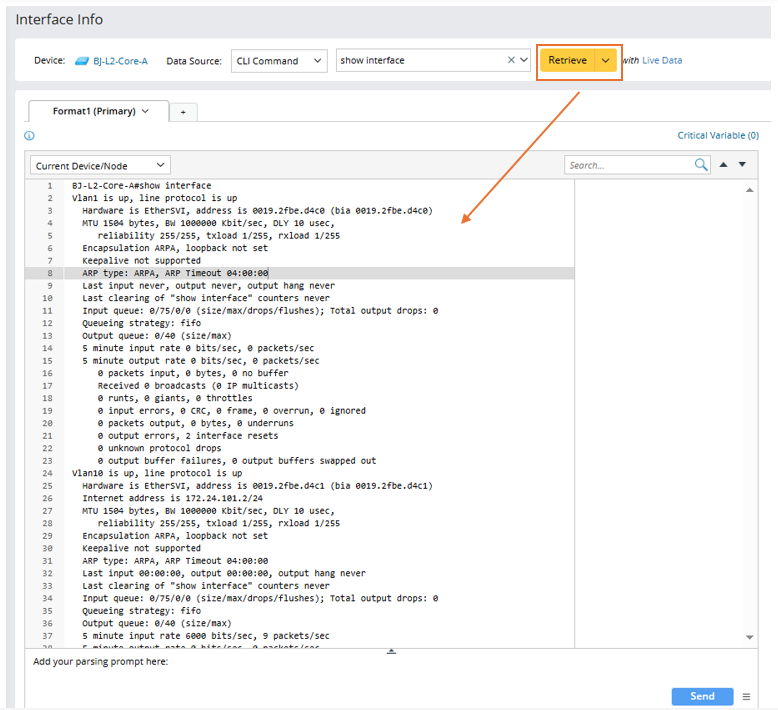The width and height of the screenshot is (778, 710).
Task: Click line 'ARP type: ARPA, ARP Timeout 04:00:00' on row 8
Action: point(175,273)
